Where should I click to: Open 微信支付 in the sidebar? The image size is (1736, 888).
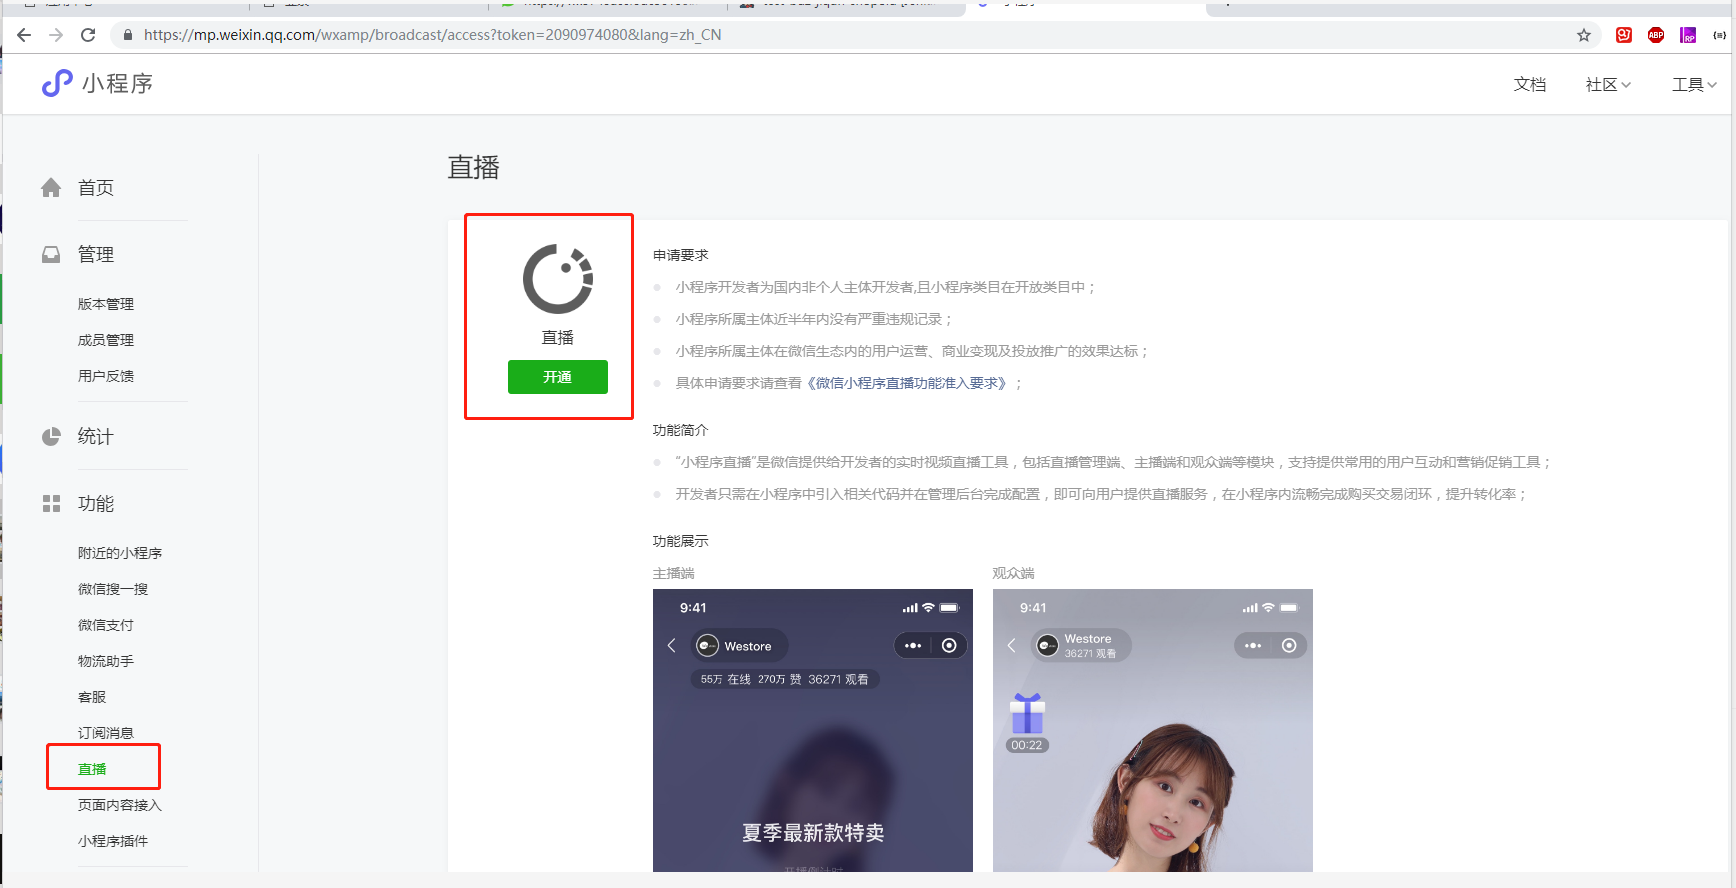coord(106,625)
